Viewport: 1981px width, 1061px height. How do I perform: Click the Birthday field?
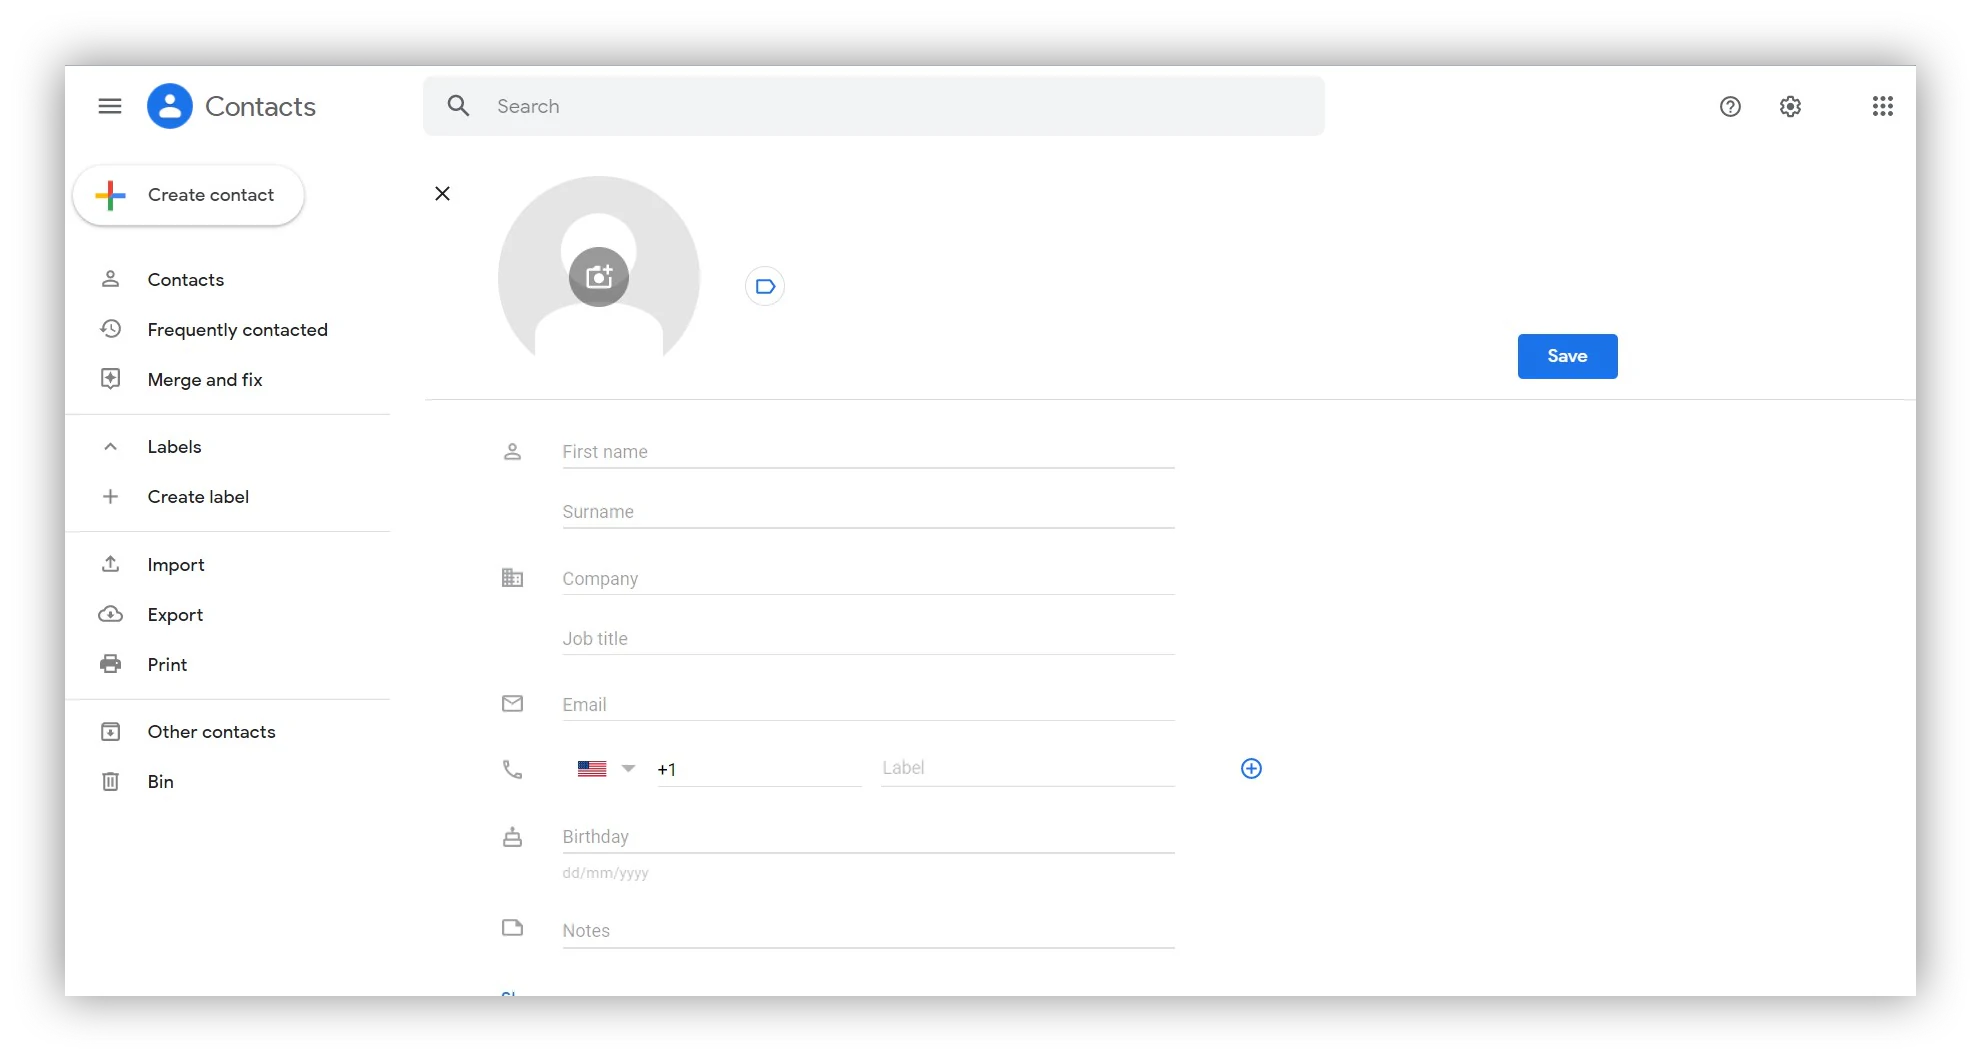click(868, 837)
